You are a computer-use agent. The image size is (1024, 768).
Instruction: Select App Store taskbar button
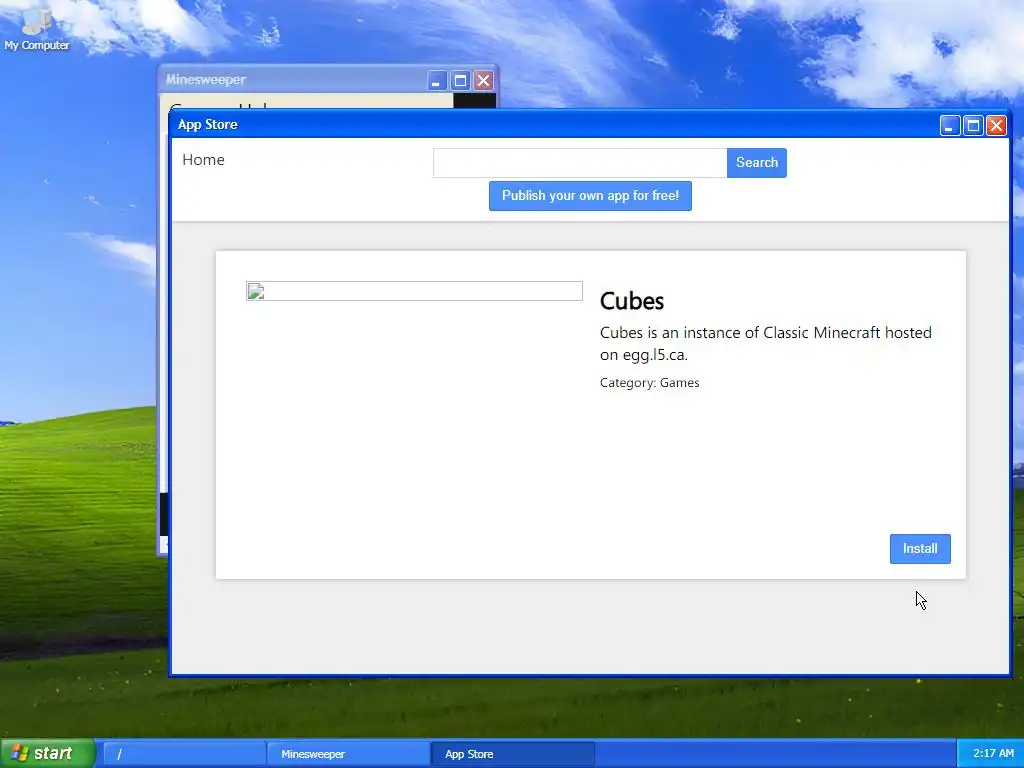point(513,754)
